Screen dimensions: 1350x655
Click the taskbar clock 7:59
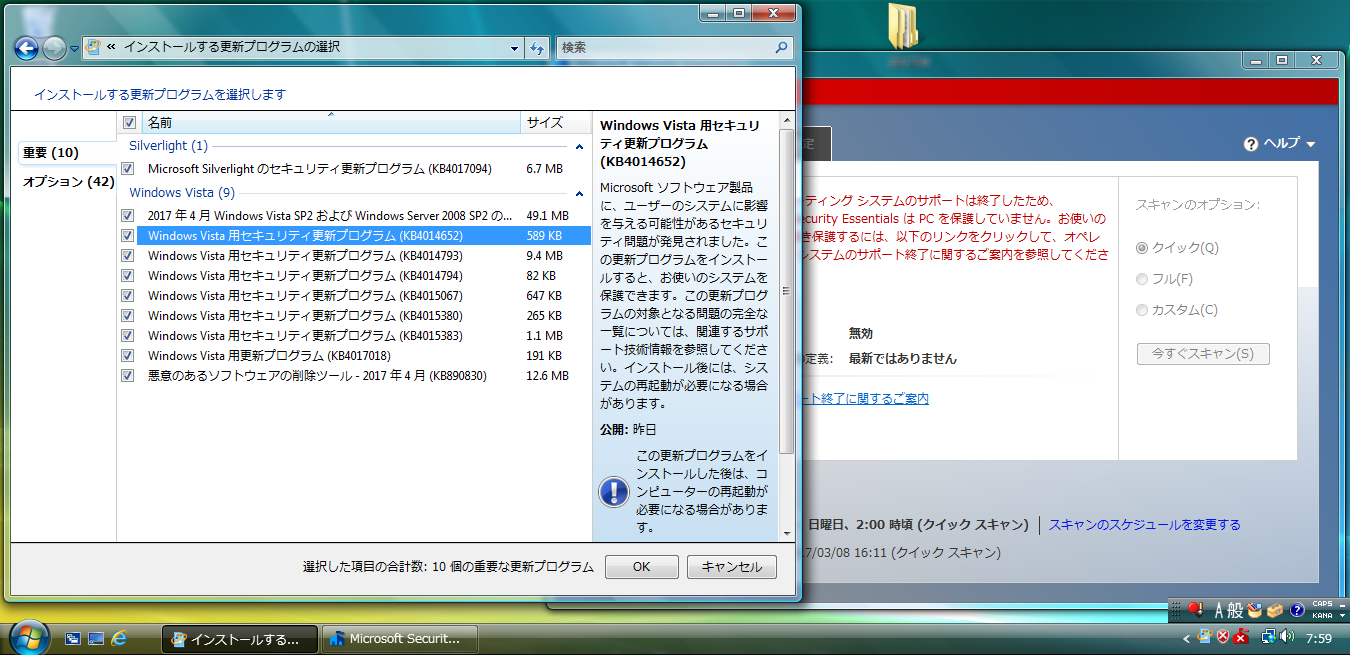pos(1319,638)
